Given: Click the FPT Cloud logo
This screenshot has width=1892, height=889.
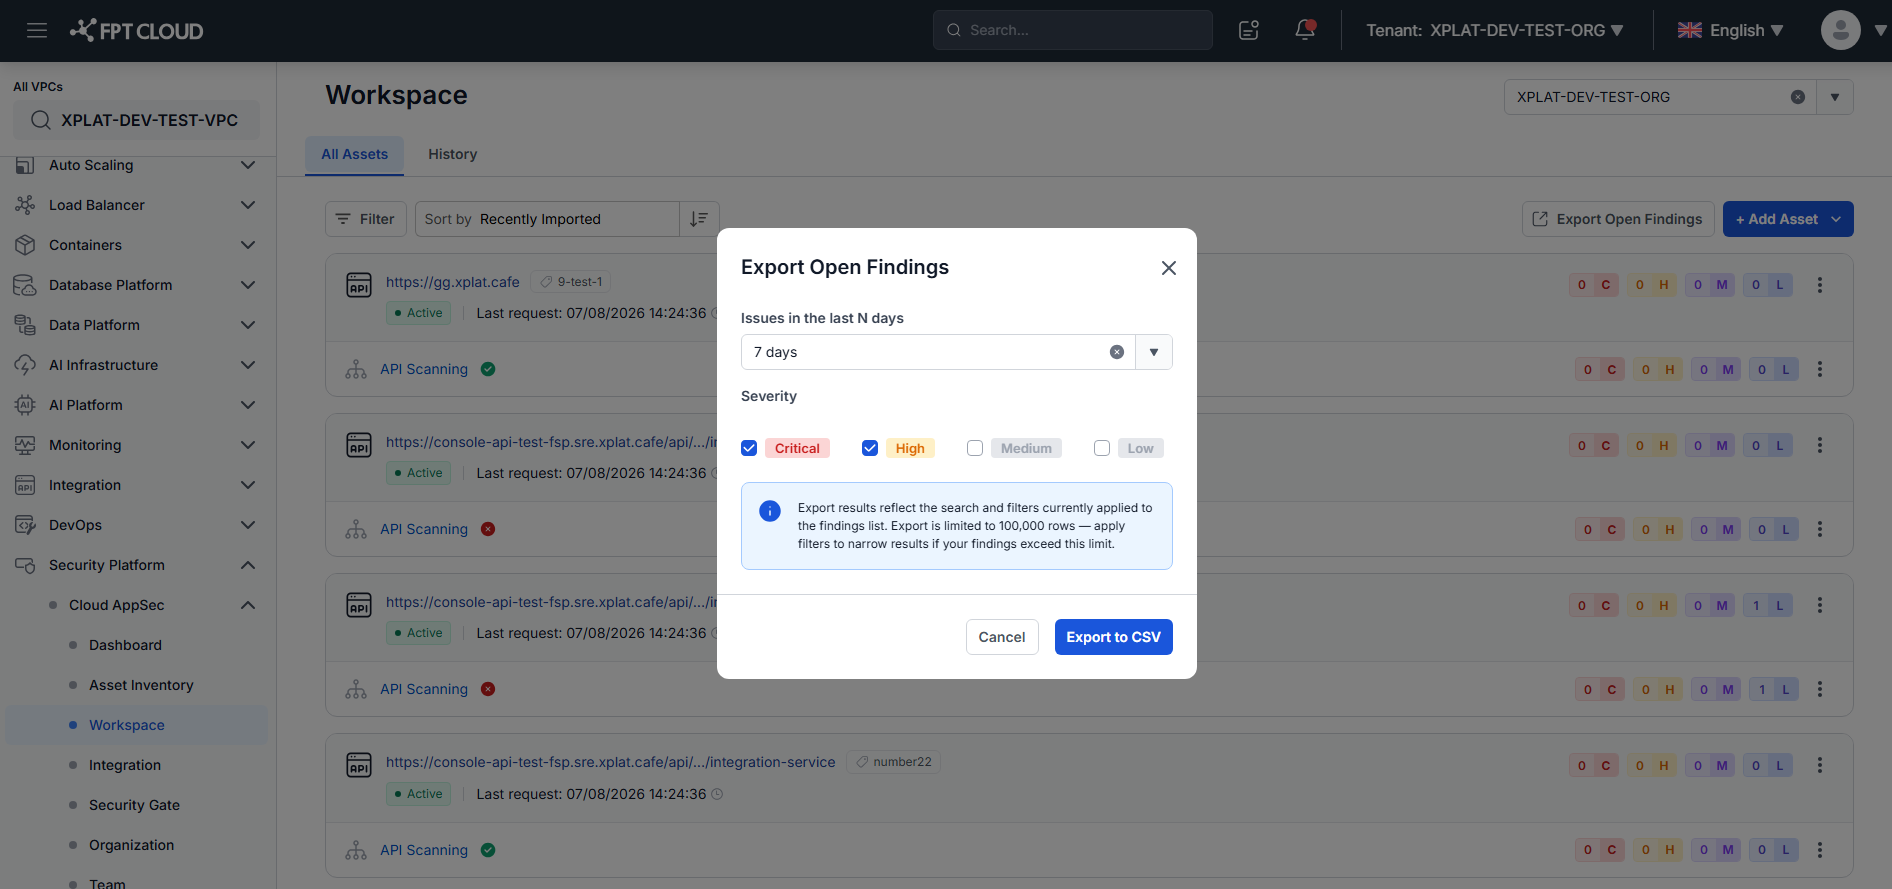Looking at the screenshot, I should [137, 31].
